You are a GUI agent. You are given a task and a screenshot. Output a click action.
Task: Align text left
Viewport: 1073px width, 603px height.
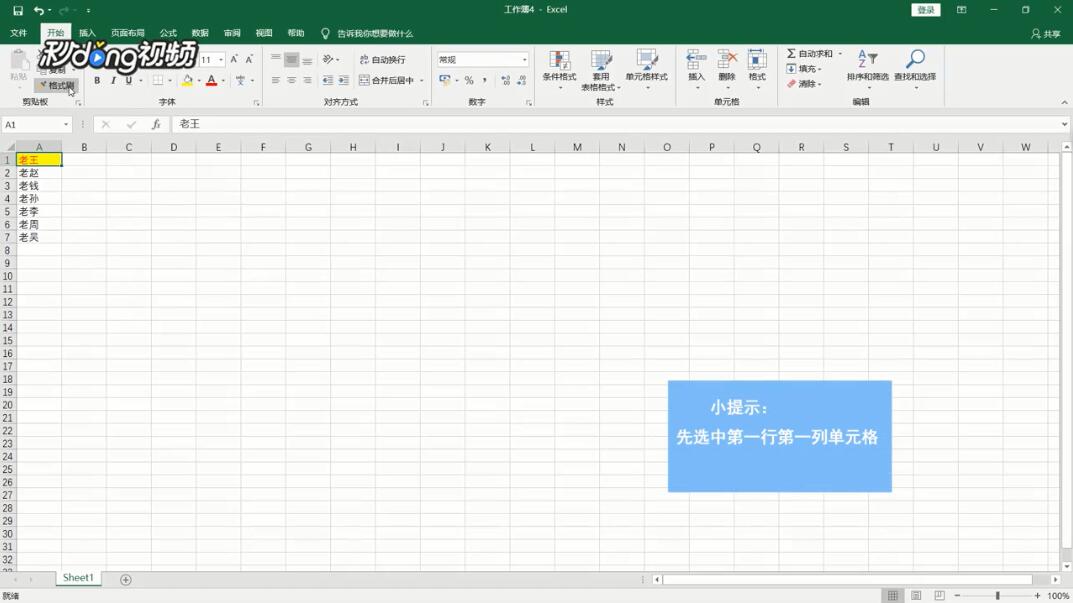(x=275, y=81)
